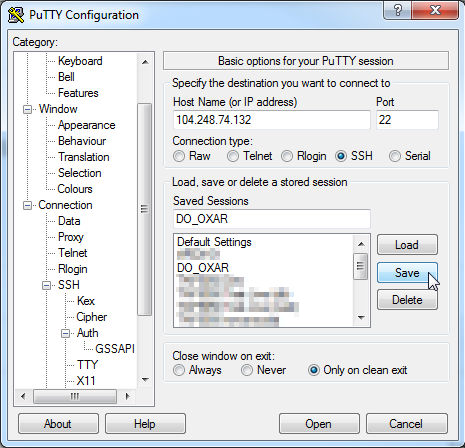Open the Data category

[69, 221]
